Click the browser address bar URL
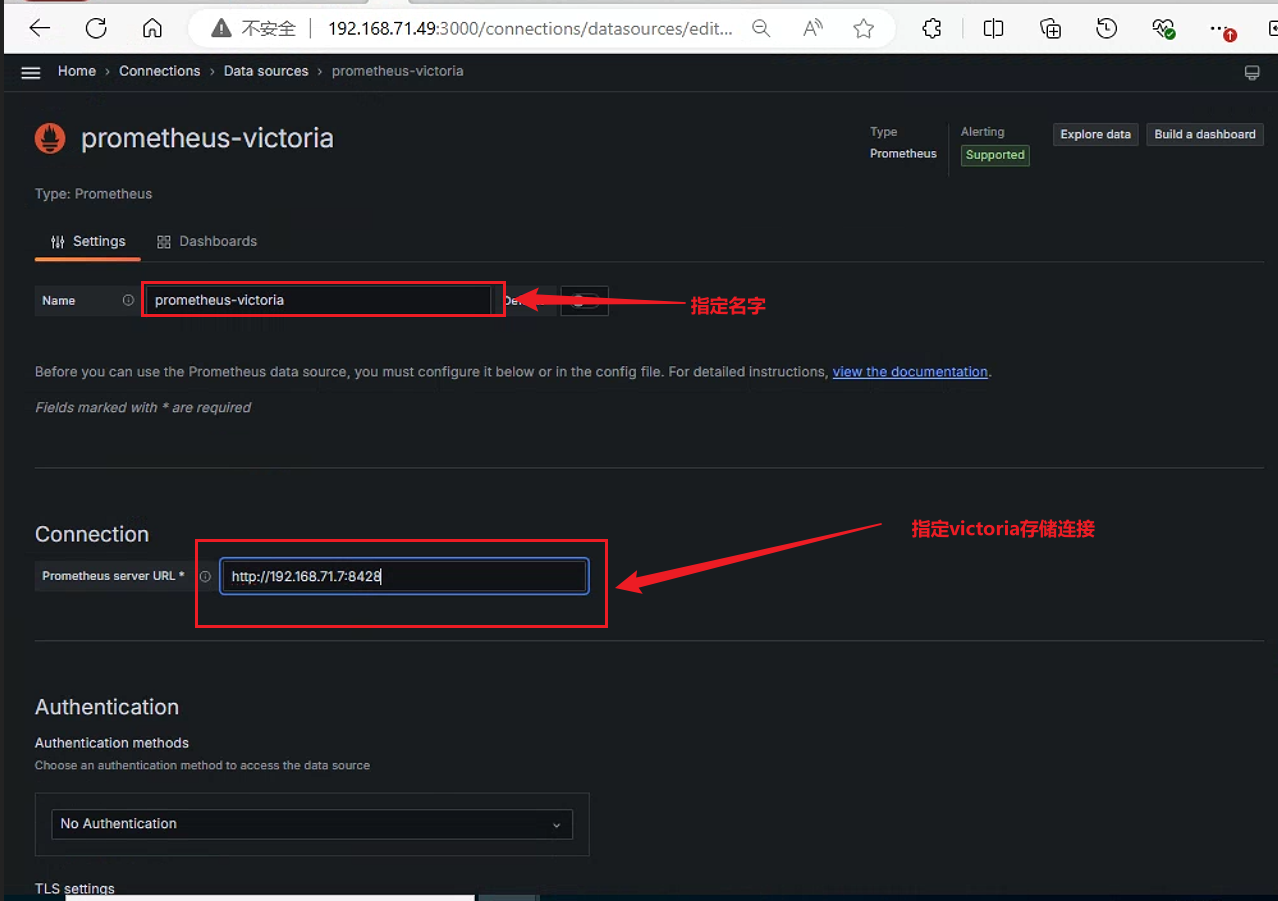 531,29
